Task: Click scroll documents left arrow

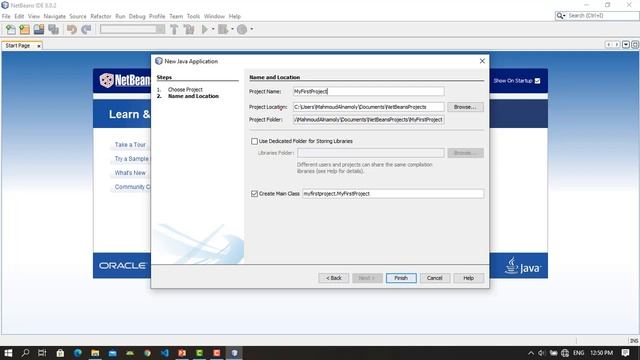Action: [608, 44]
